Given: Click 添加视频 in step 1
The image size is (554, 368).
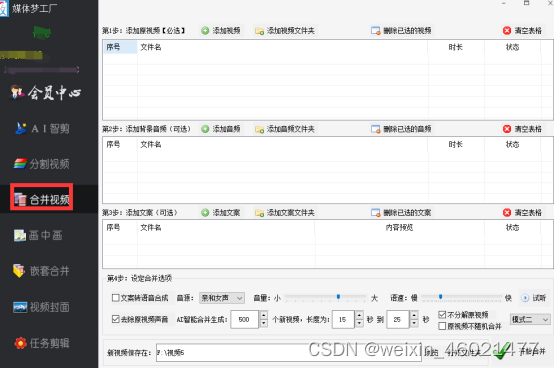Looking at the screenshot, I should point(221,31).
